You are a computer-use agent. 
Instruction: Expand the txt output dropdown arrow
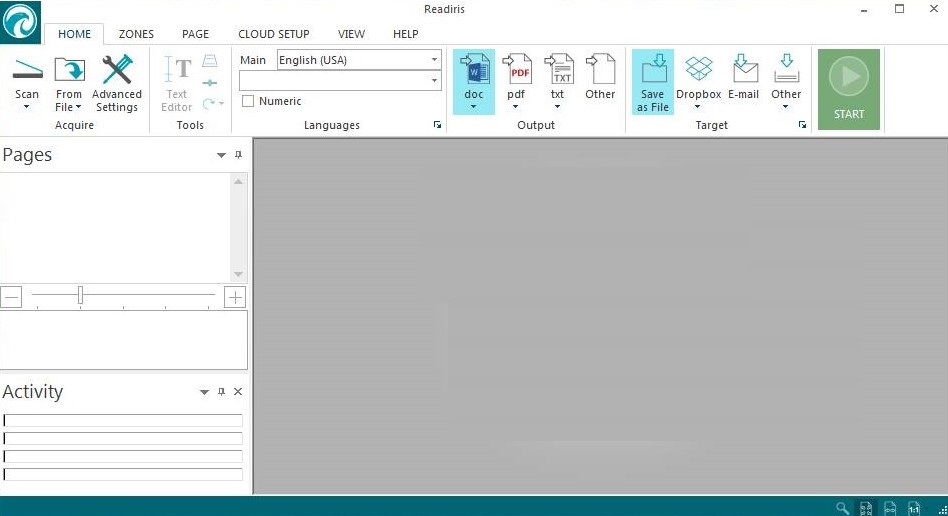pos(557,107)
